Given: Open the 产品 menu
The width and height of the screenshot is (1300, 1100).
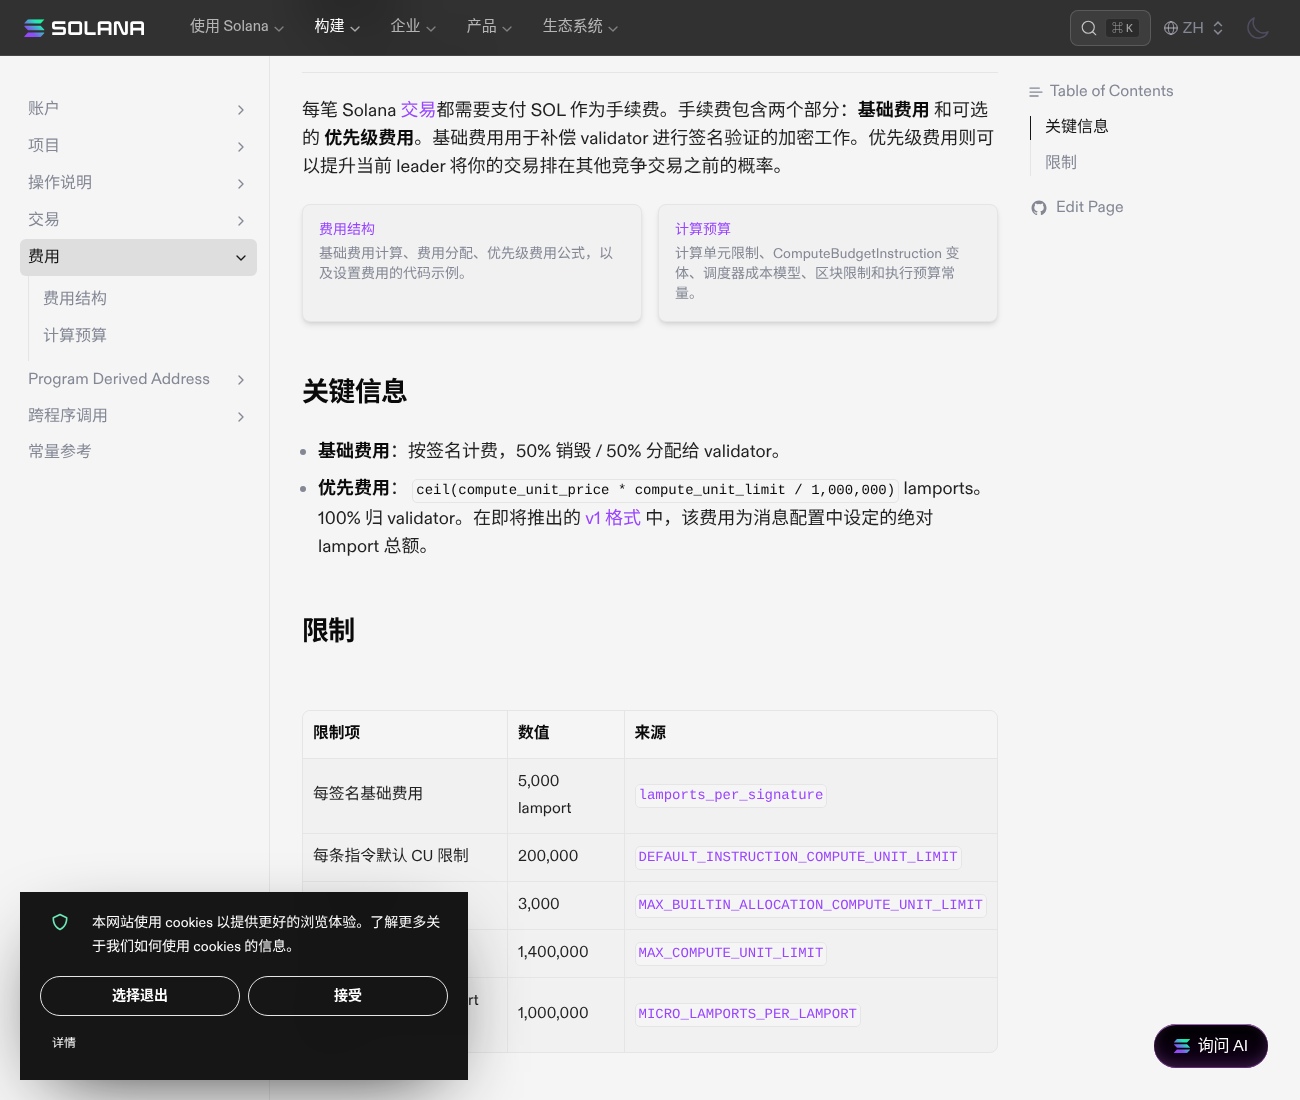Looking at the screenshot, I should [x=489, y=27].
